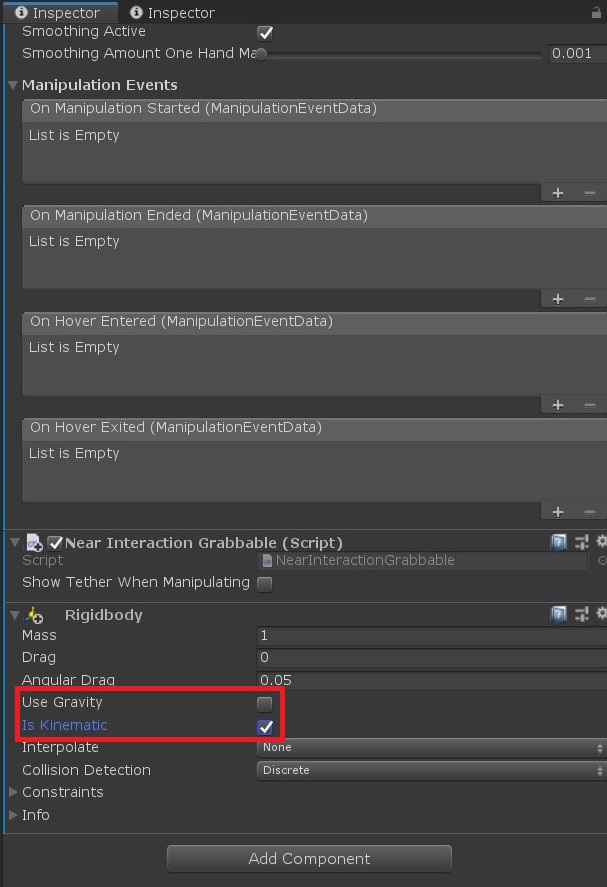
Task: Click the Rigidbody component icon
Action: 35,615
